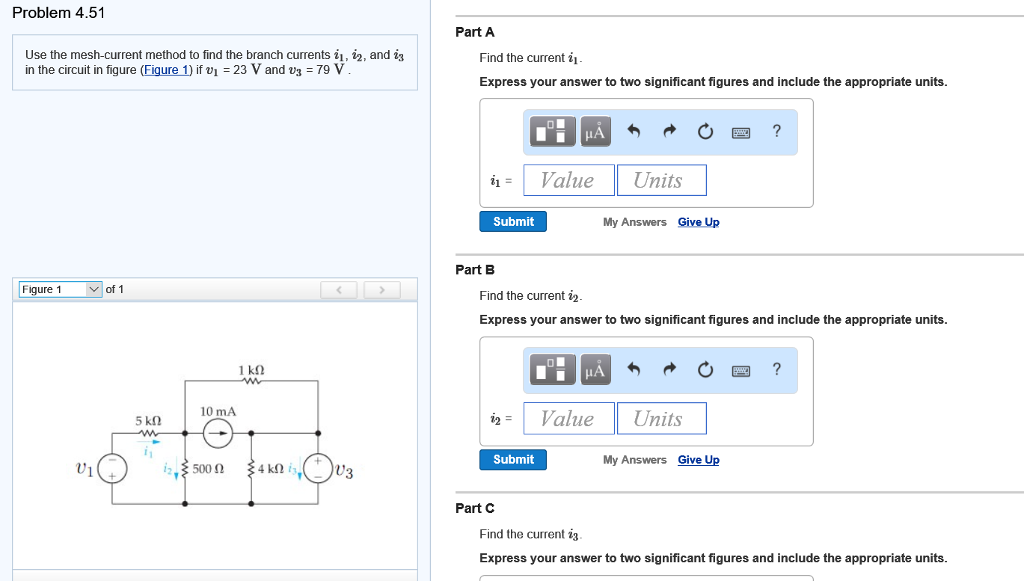
Task: Select the µA units icon in Part B
Action: pos(595,369)
